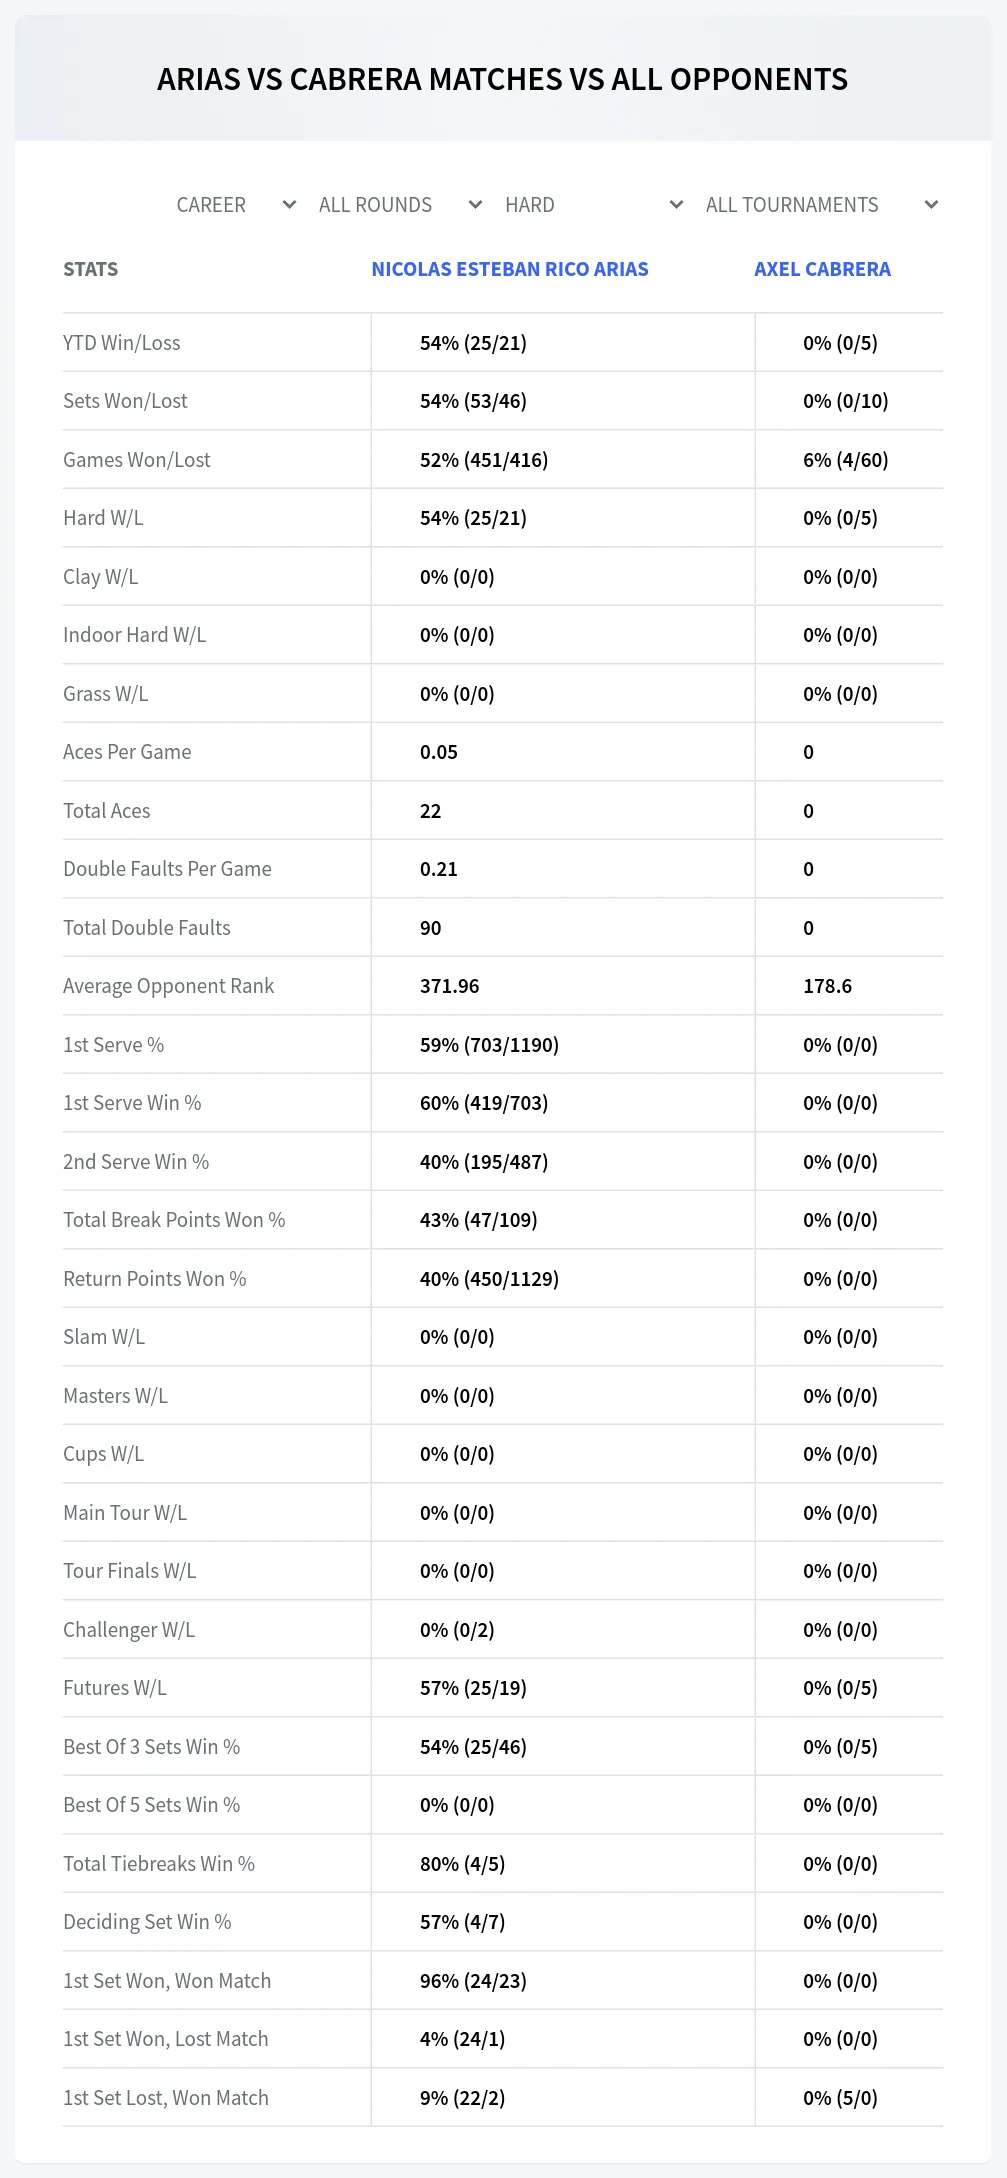Click the Total Tiebreaks Win % label
This screenshot has width=1007, height=2178.
[x=159, y=1864]
